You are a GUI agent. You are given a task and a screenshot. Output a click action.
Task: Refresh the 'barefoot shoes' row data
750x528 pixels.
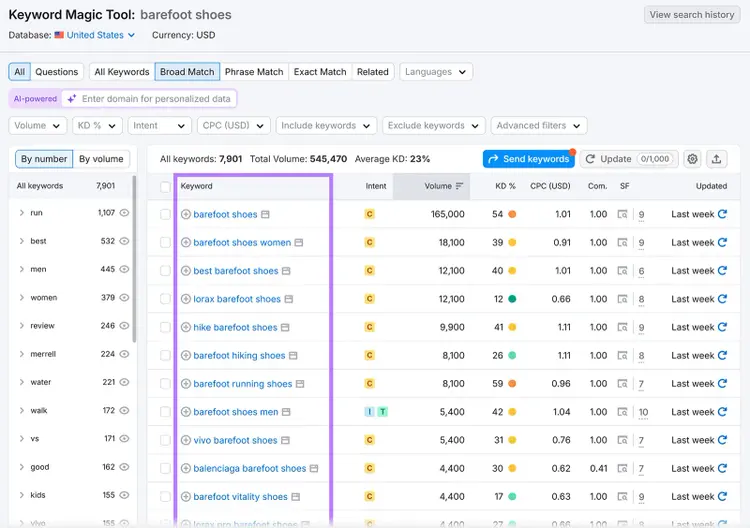coord(722,214)
